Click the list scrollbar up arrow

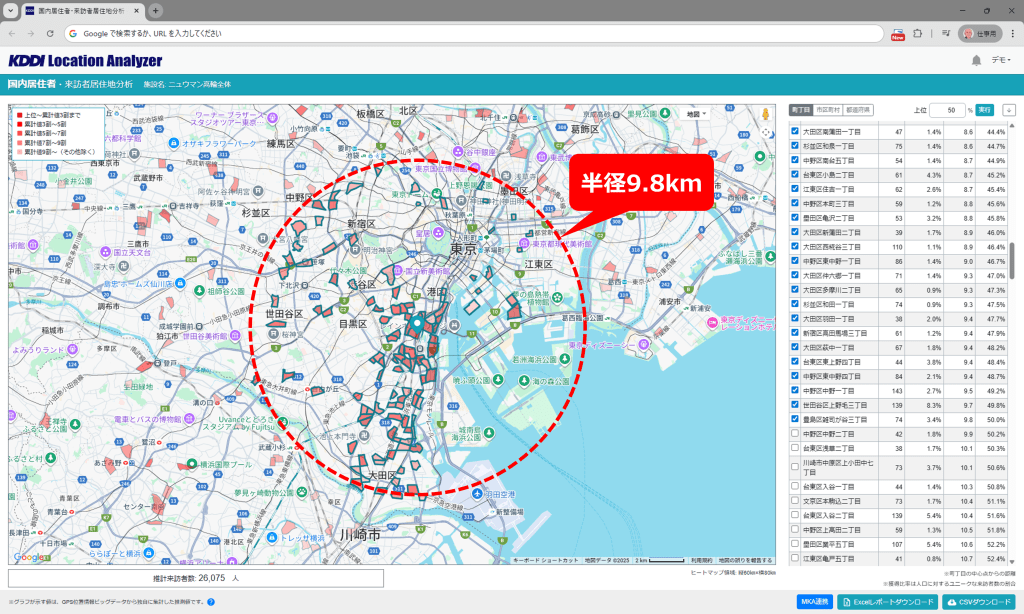1012,125
